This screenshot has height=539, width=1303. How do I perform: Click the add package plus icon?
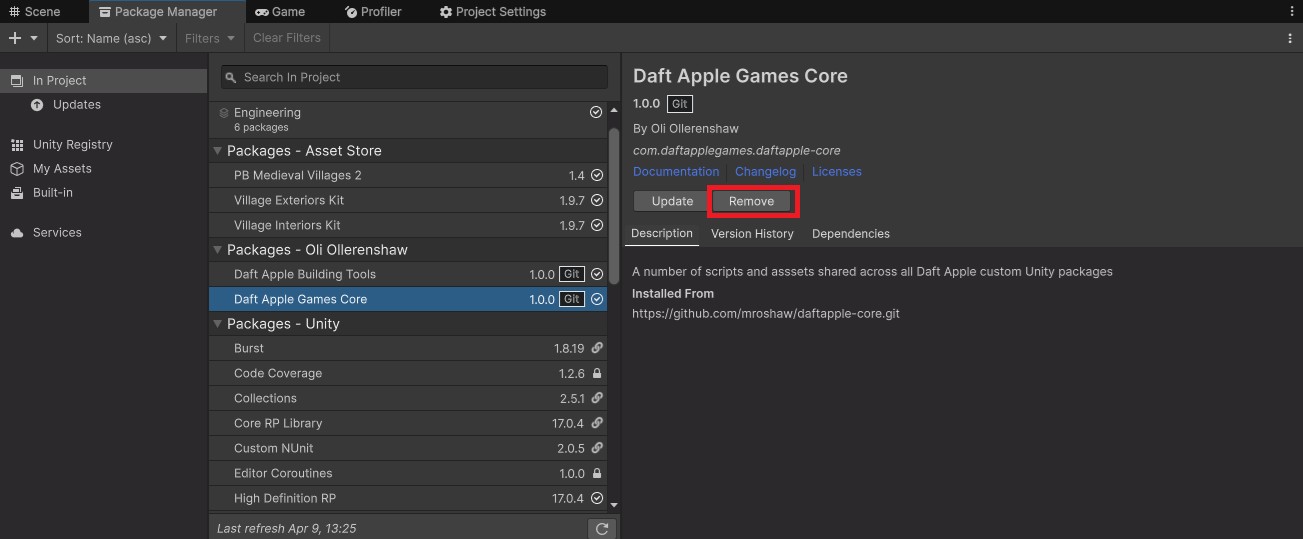click(14, 38)
